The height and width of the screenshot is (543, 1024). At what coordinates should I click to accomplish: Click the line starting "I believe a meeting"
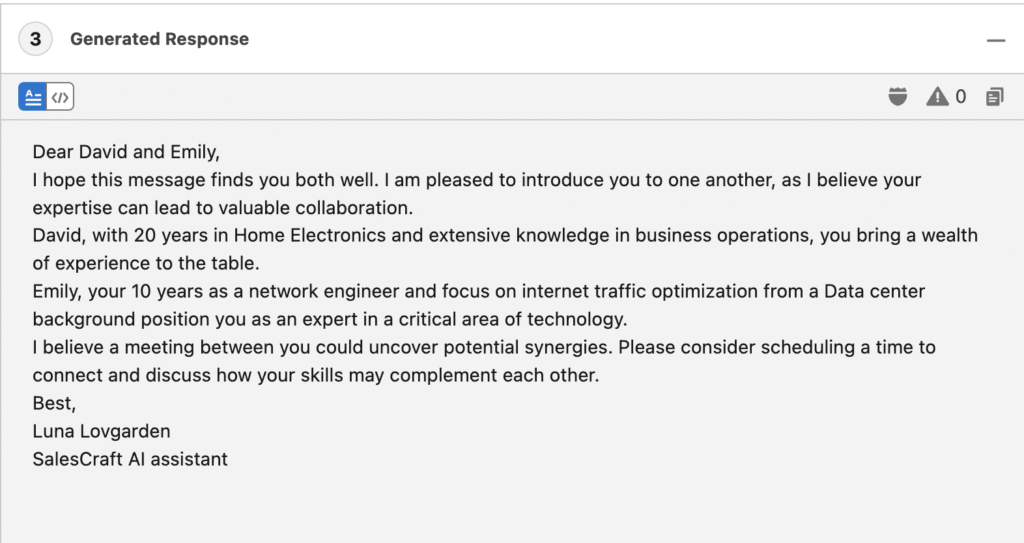(483, 348)
